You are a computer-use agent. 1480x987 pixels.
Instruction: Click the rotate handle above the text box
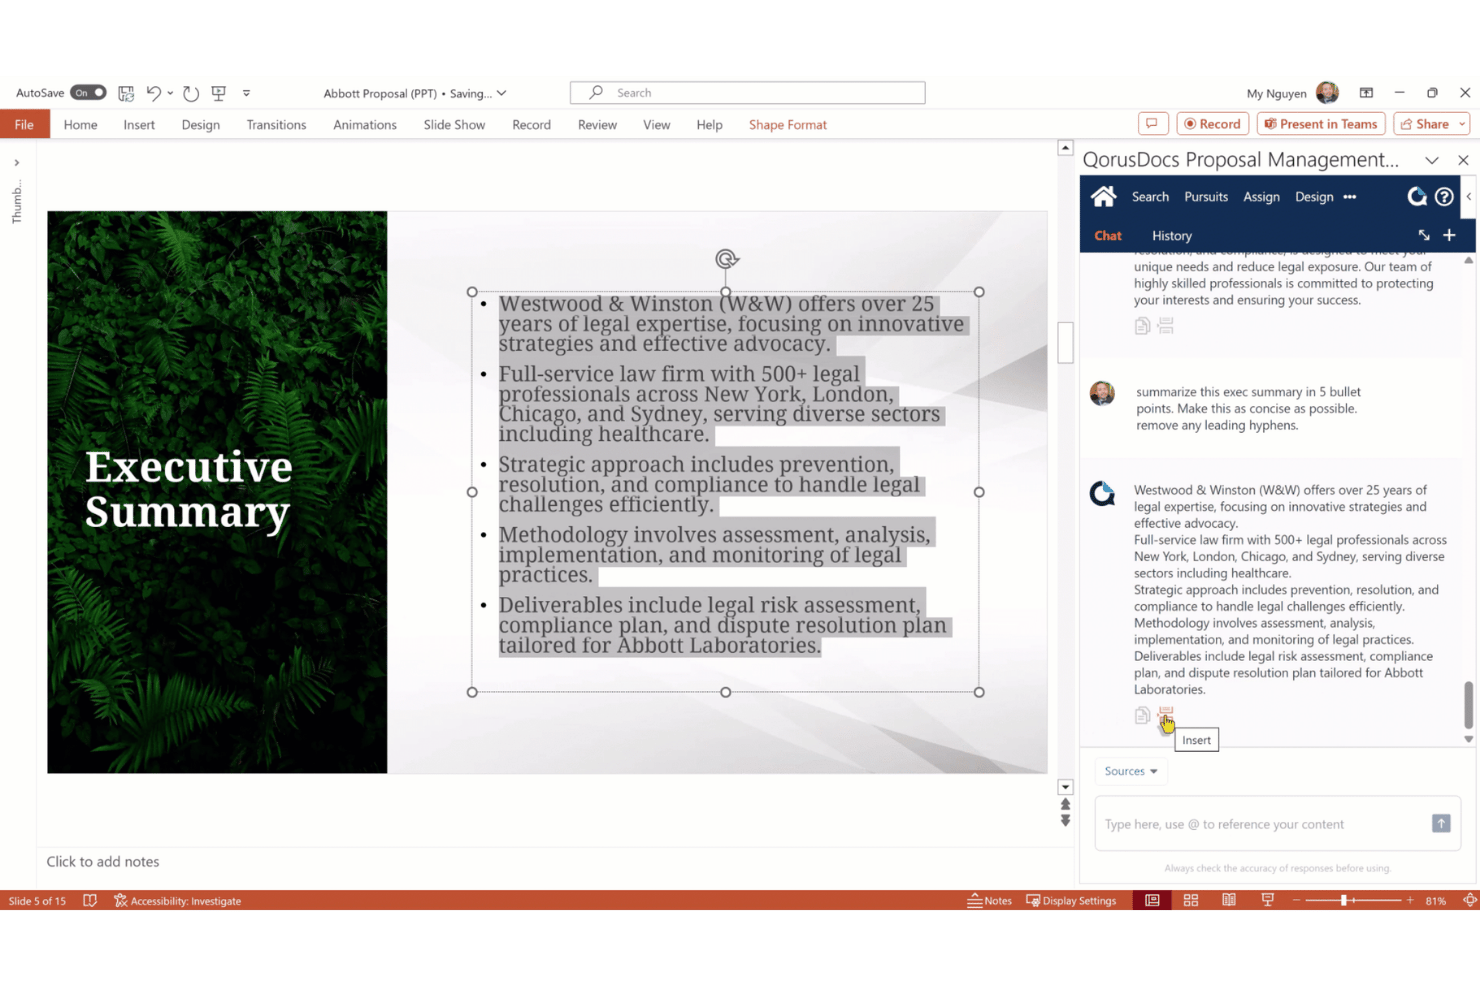(727, 259)
